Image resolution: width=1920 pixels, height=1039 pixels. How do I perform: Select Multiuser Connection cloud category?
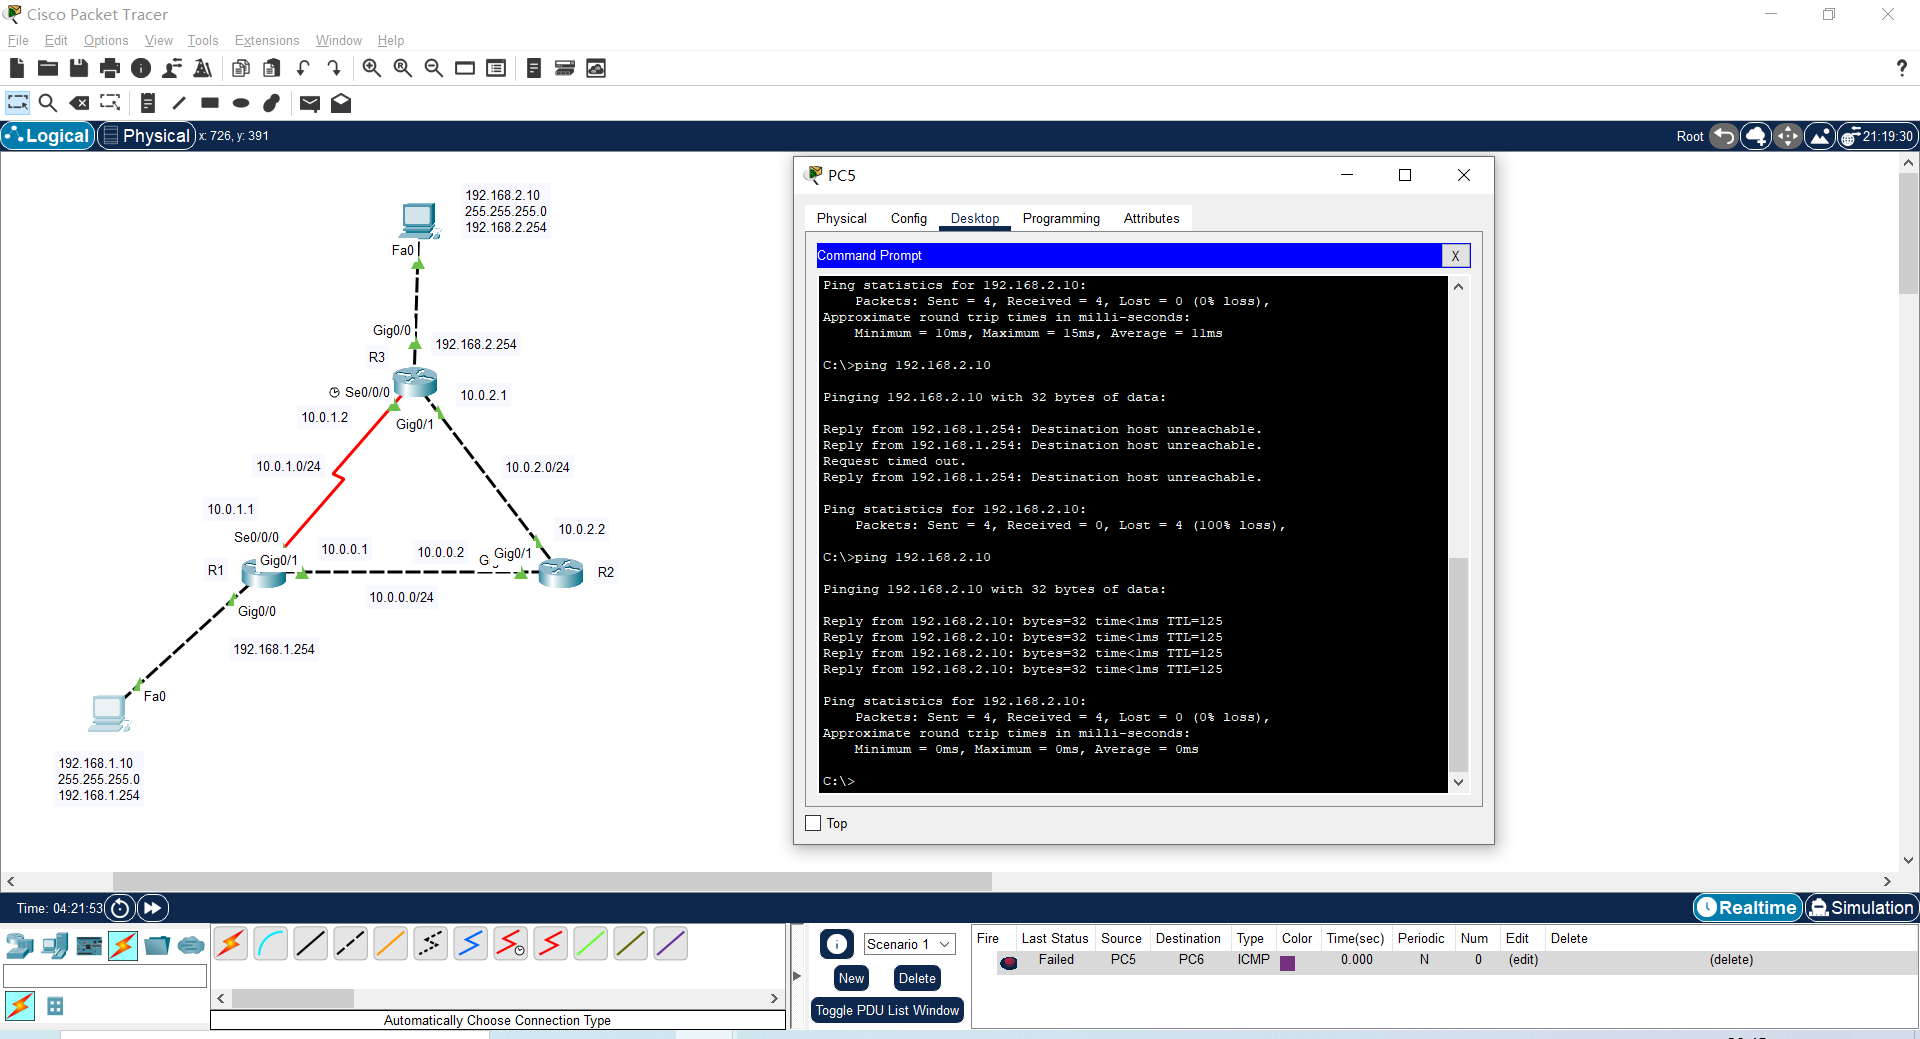(x=191, y=945)
